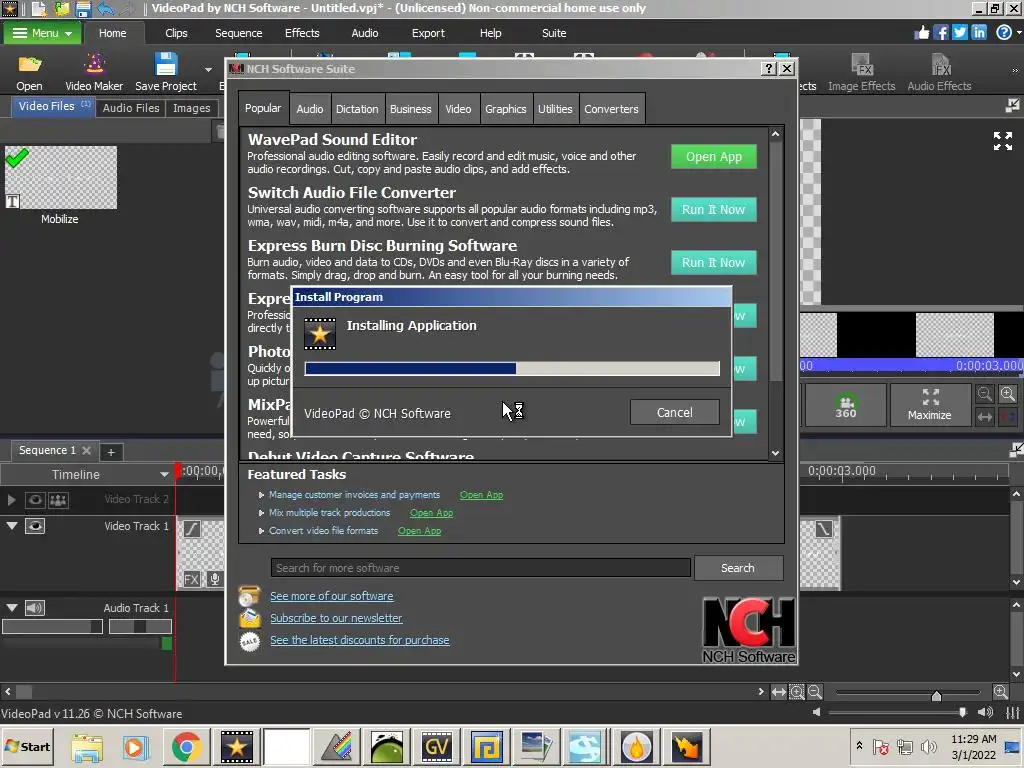Switch to the Audio Files bin tab
The width and height of the screenshot is (1024, 768).
click(131, 108)
